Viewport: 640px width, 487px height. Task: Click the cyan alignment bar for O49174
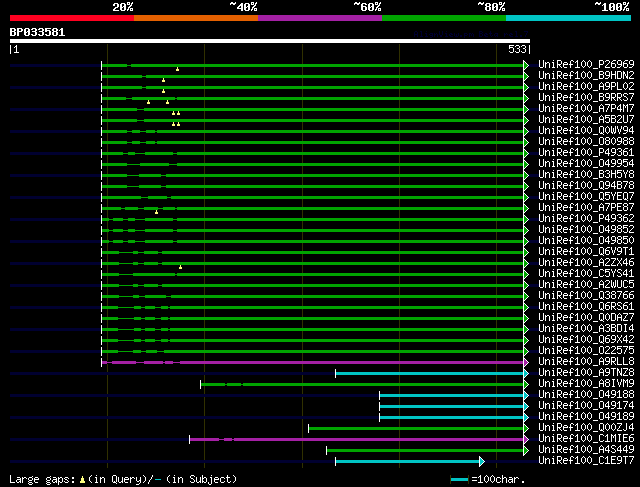452,407
